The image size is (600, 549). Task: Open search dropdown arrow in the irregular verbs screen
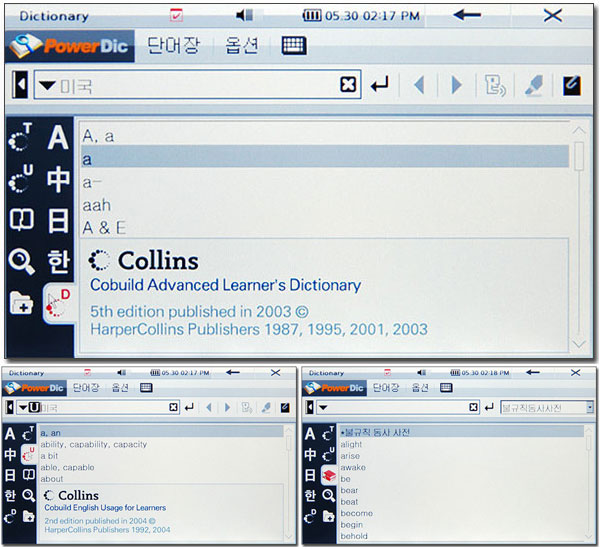pyautogui.click(x=323, y=407)
